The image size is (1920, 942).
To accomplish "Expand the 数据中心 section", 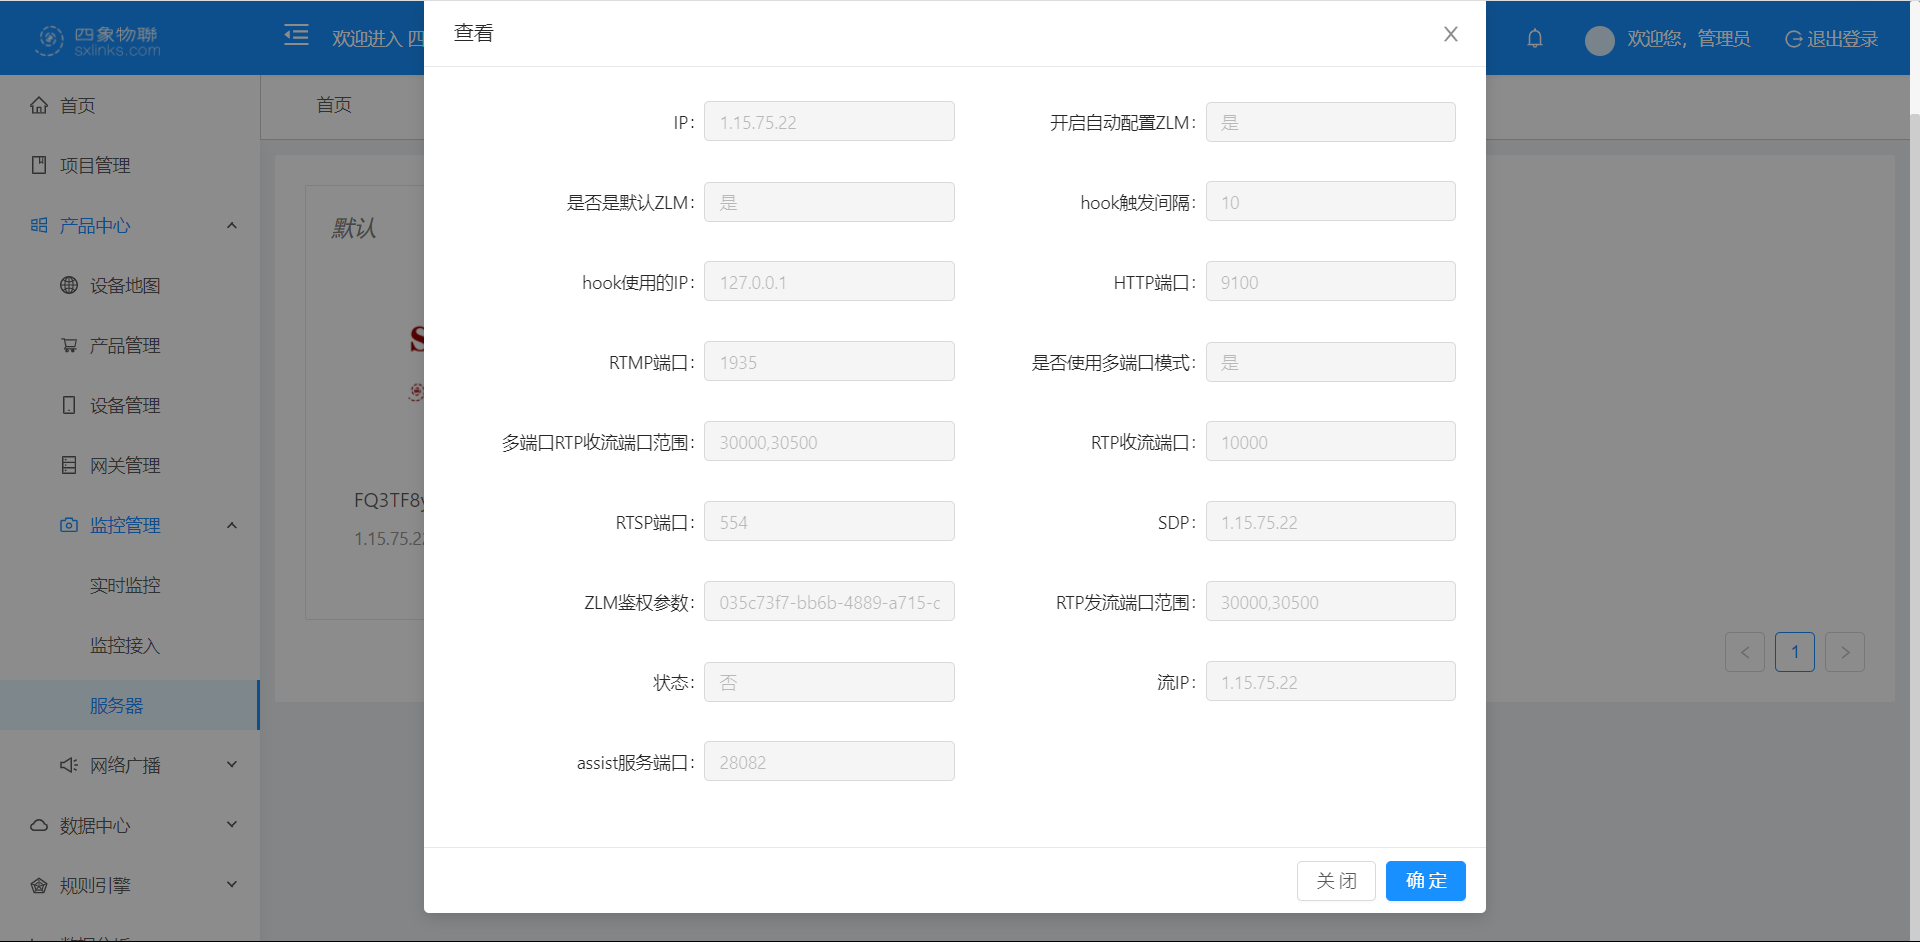I will coord(232,824).
